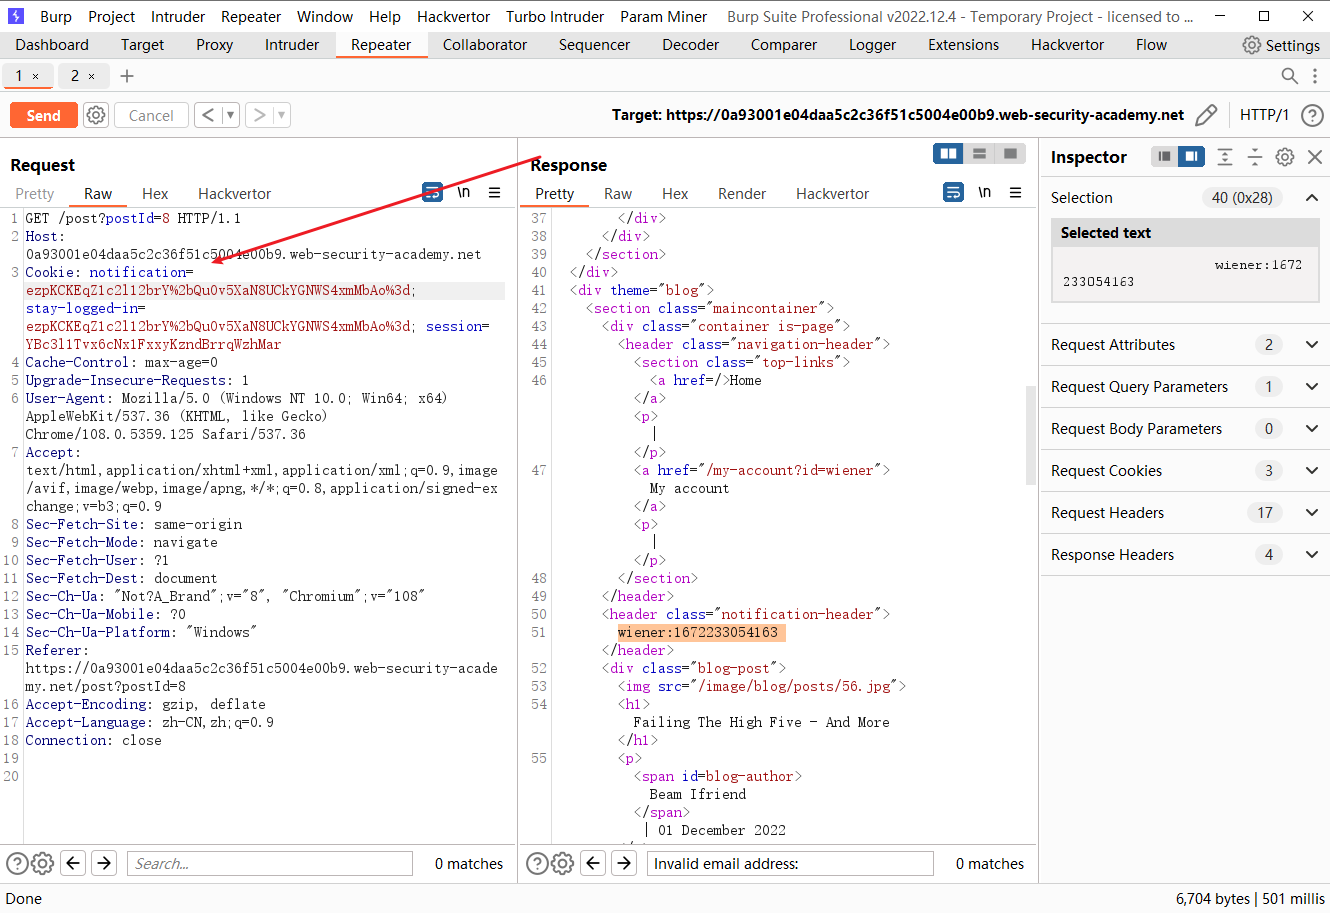Jump to next match in response
1330x913 pixels.
pyautogui.click(x=624, y=863)
